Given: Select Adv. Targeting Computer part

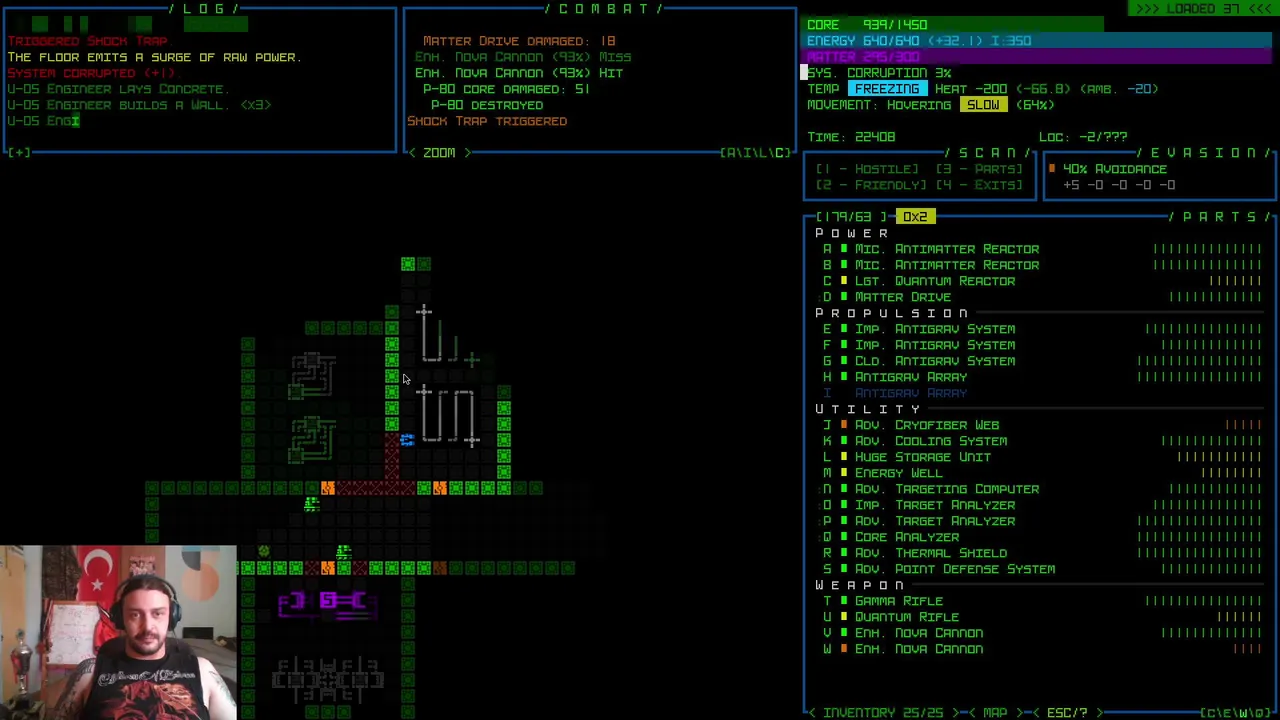Looking at the screenshot, I should (x=946, y=489).
